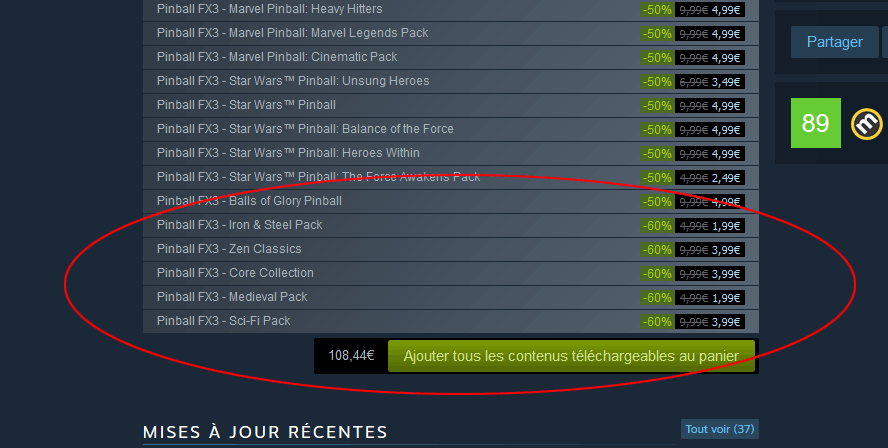Select Star Wars Pinball: The Force Awakens Pack
888x448 pixels.
click(451, 177)
